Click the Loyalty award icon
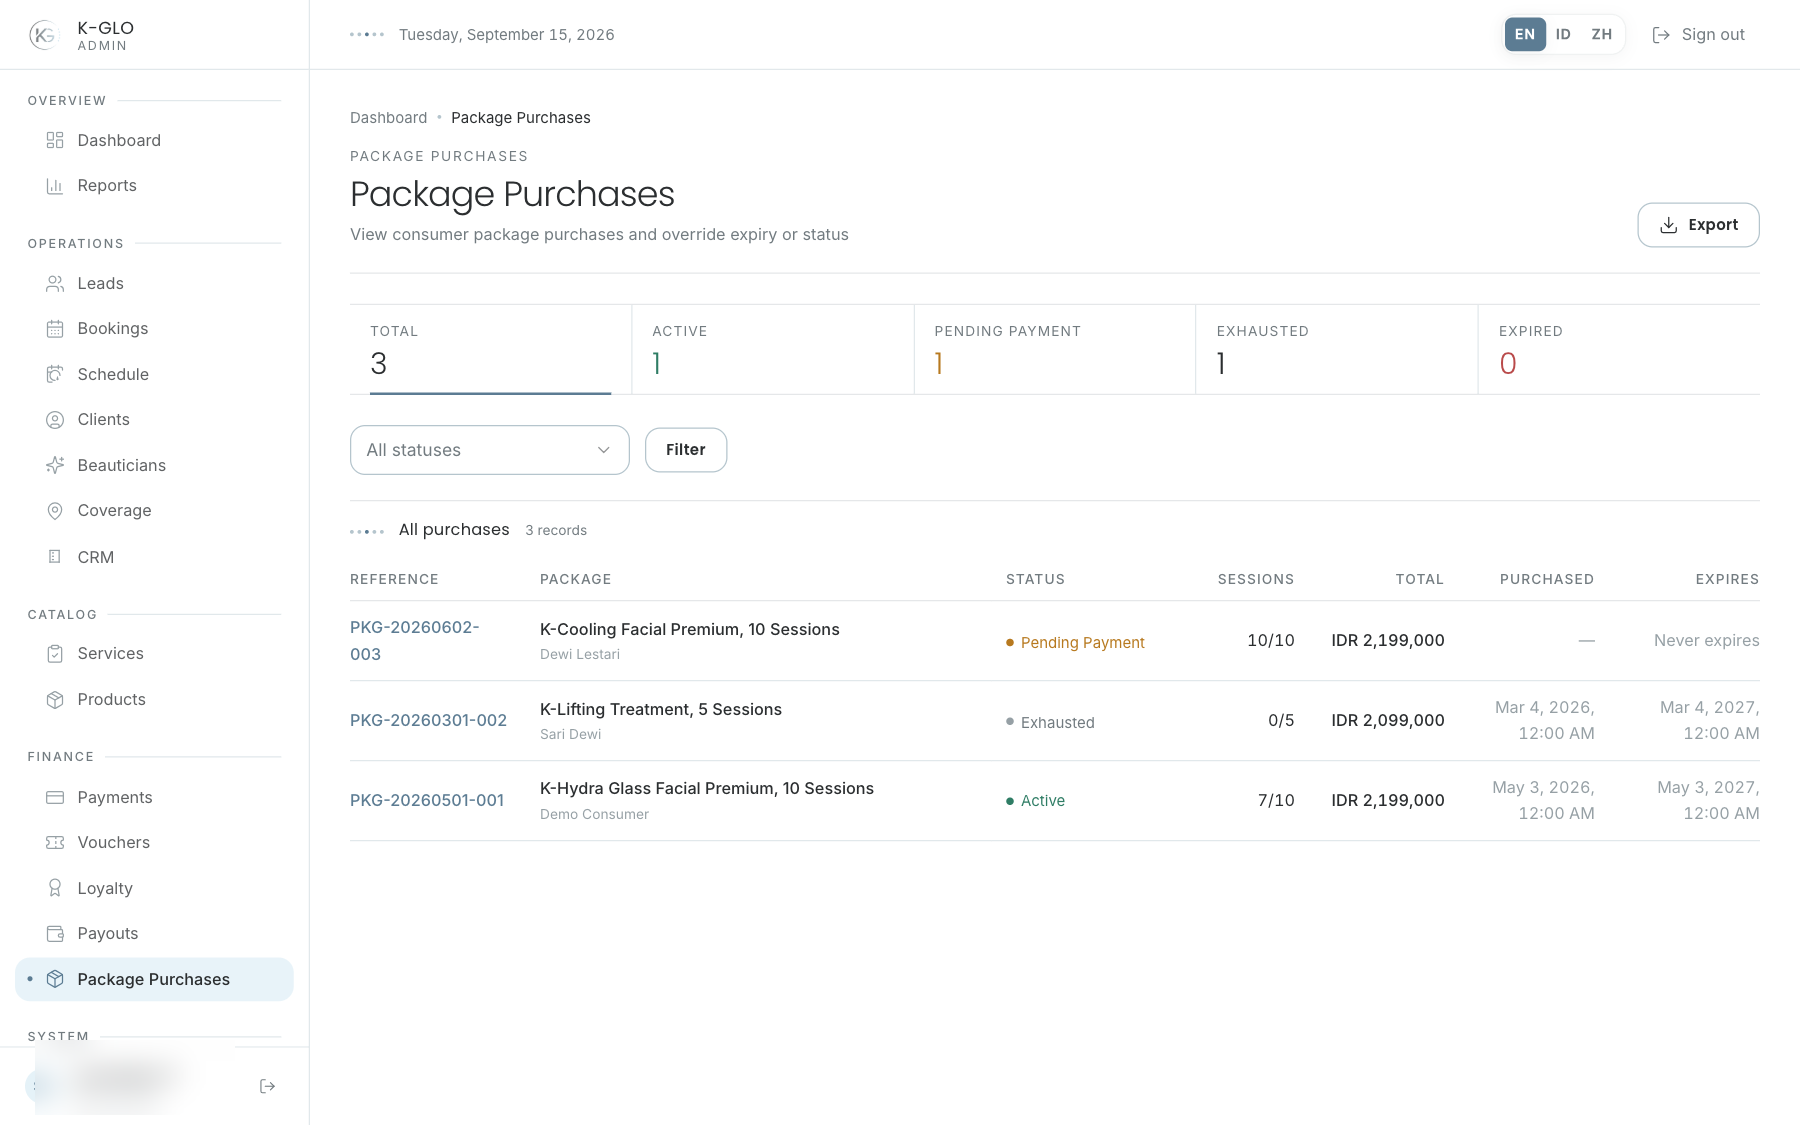 coord(55,888)
